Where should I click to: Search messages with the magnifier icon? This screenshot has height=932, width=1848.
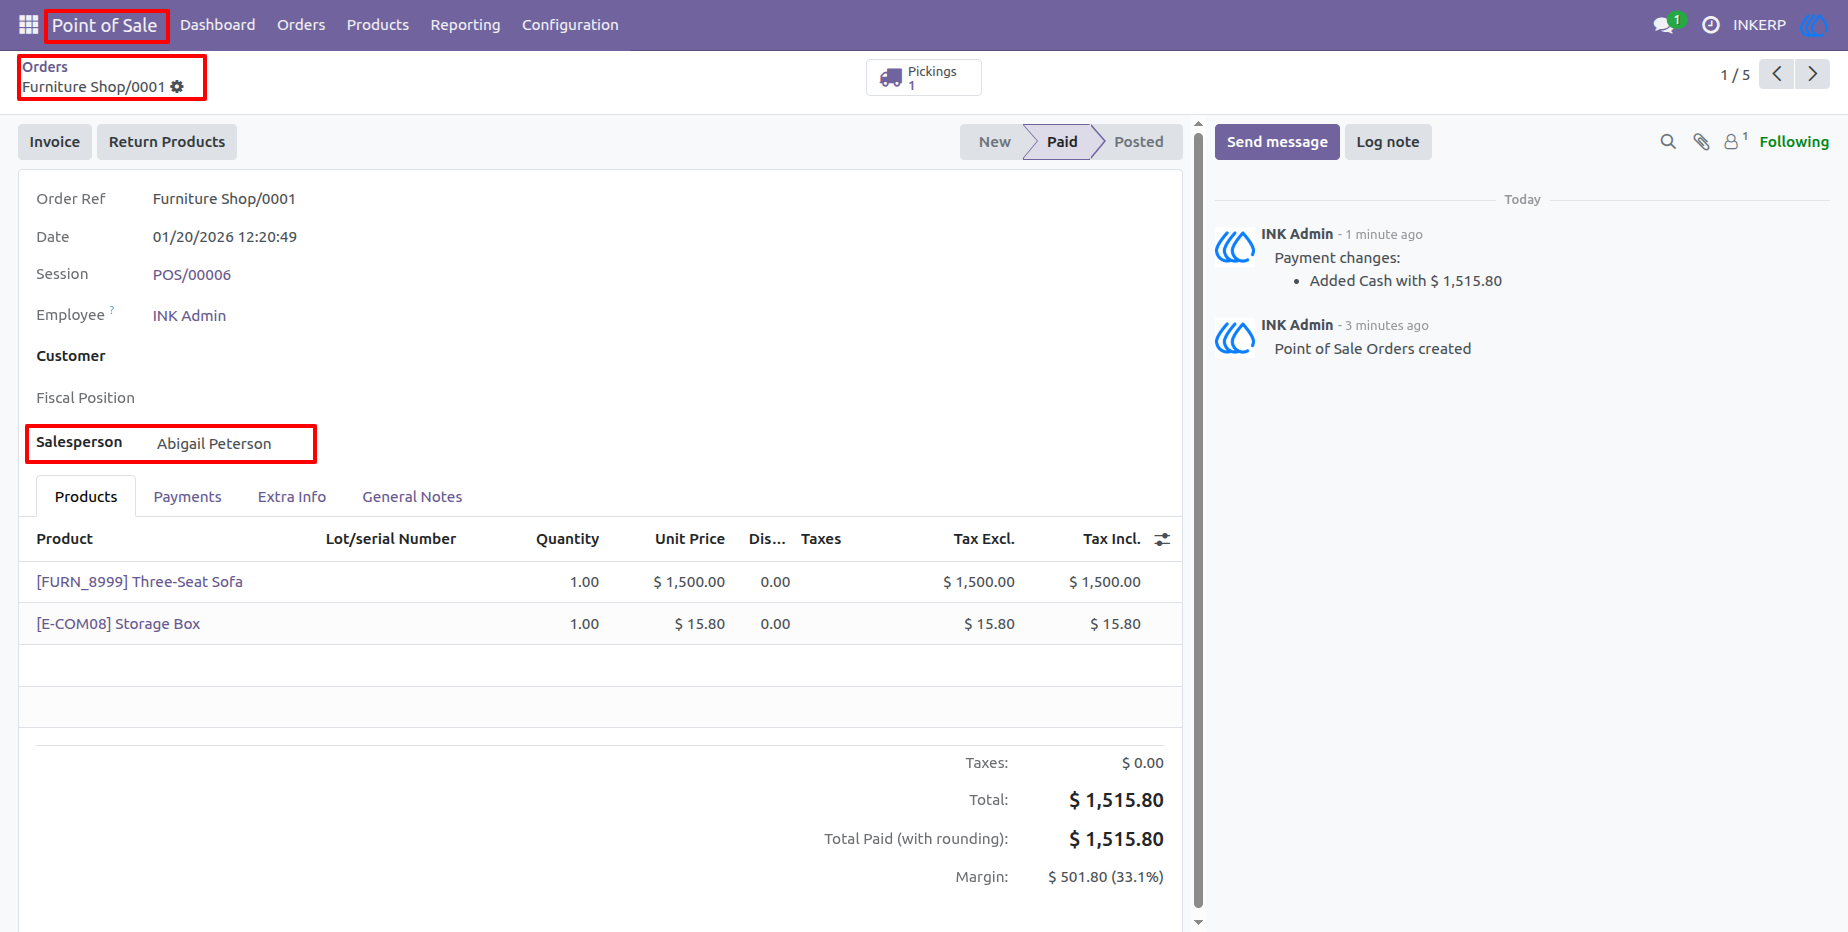(1668, 142)
